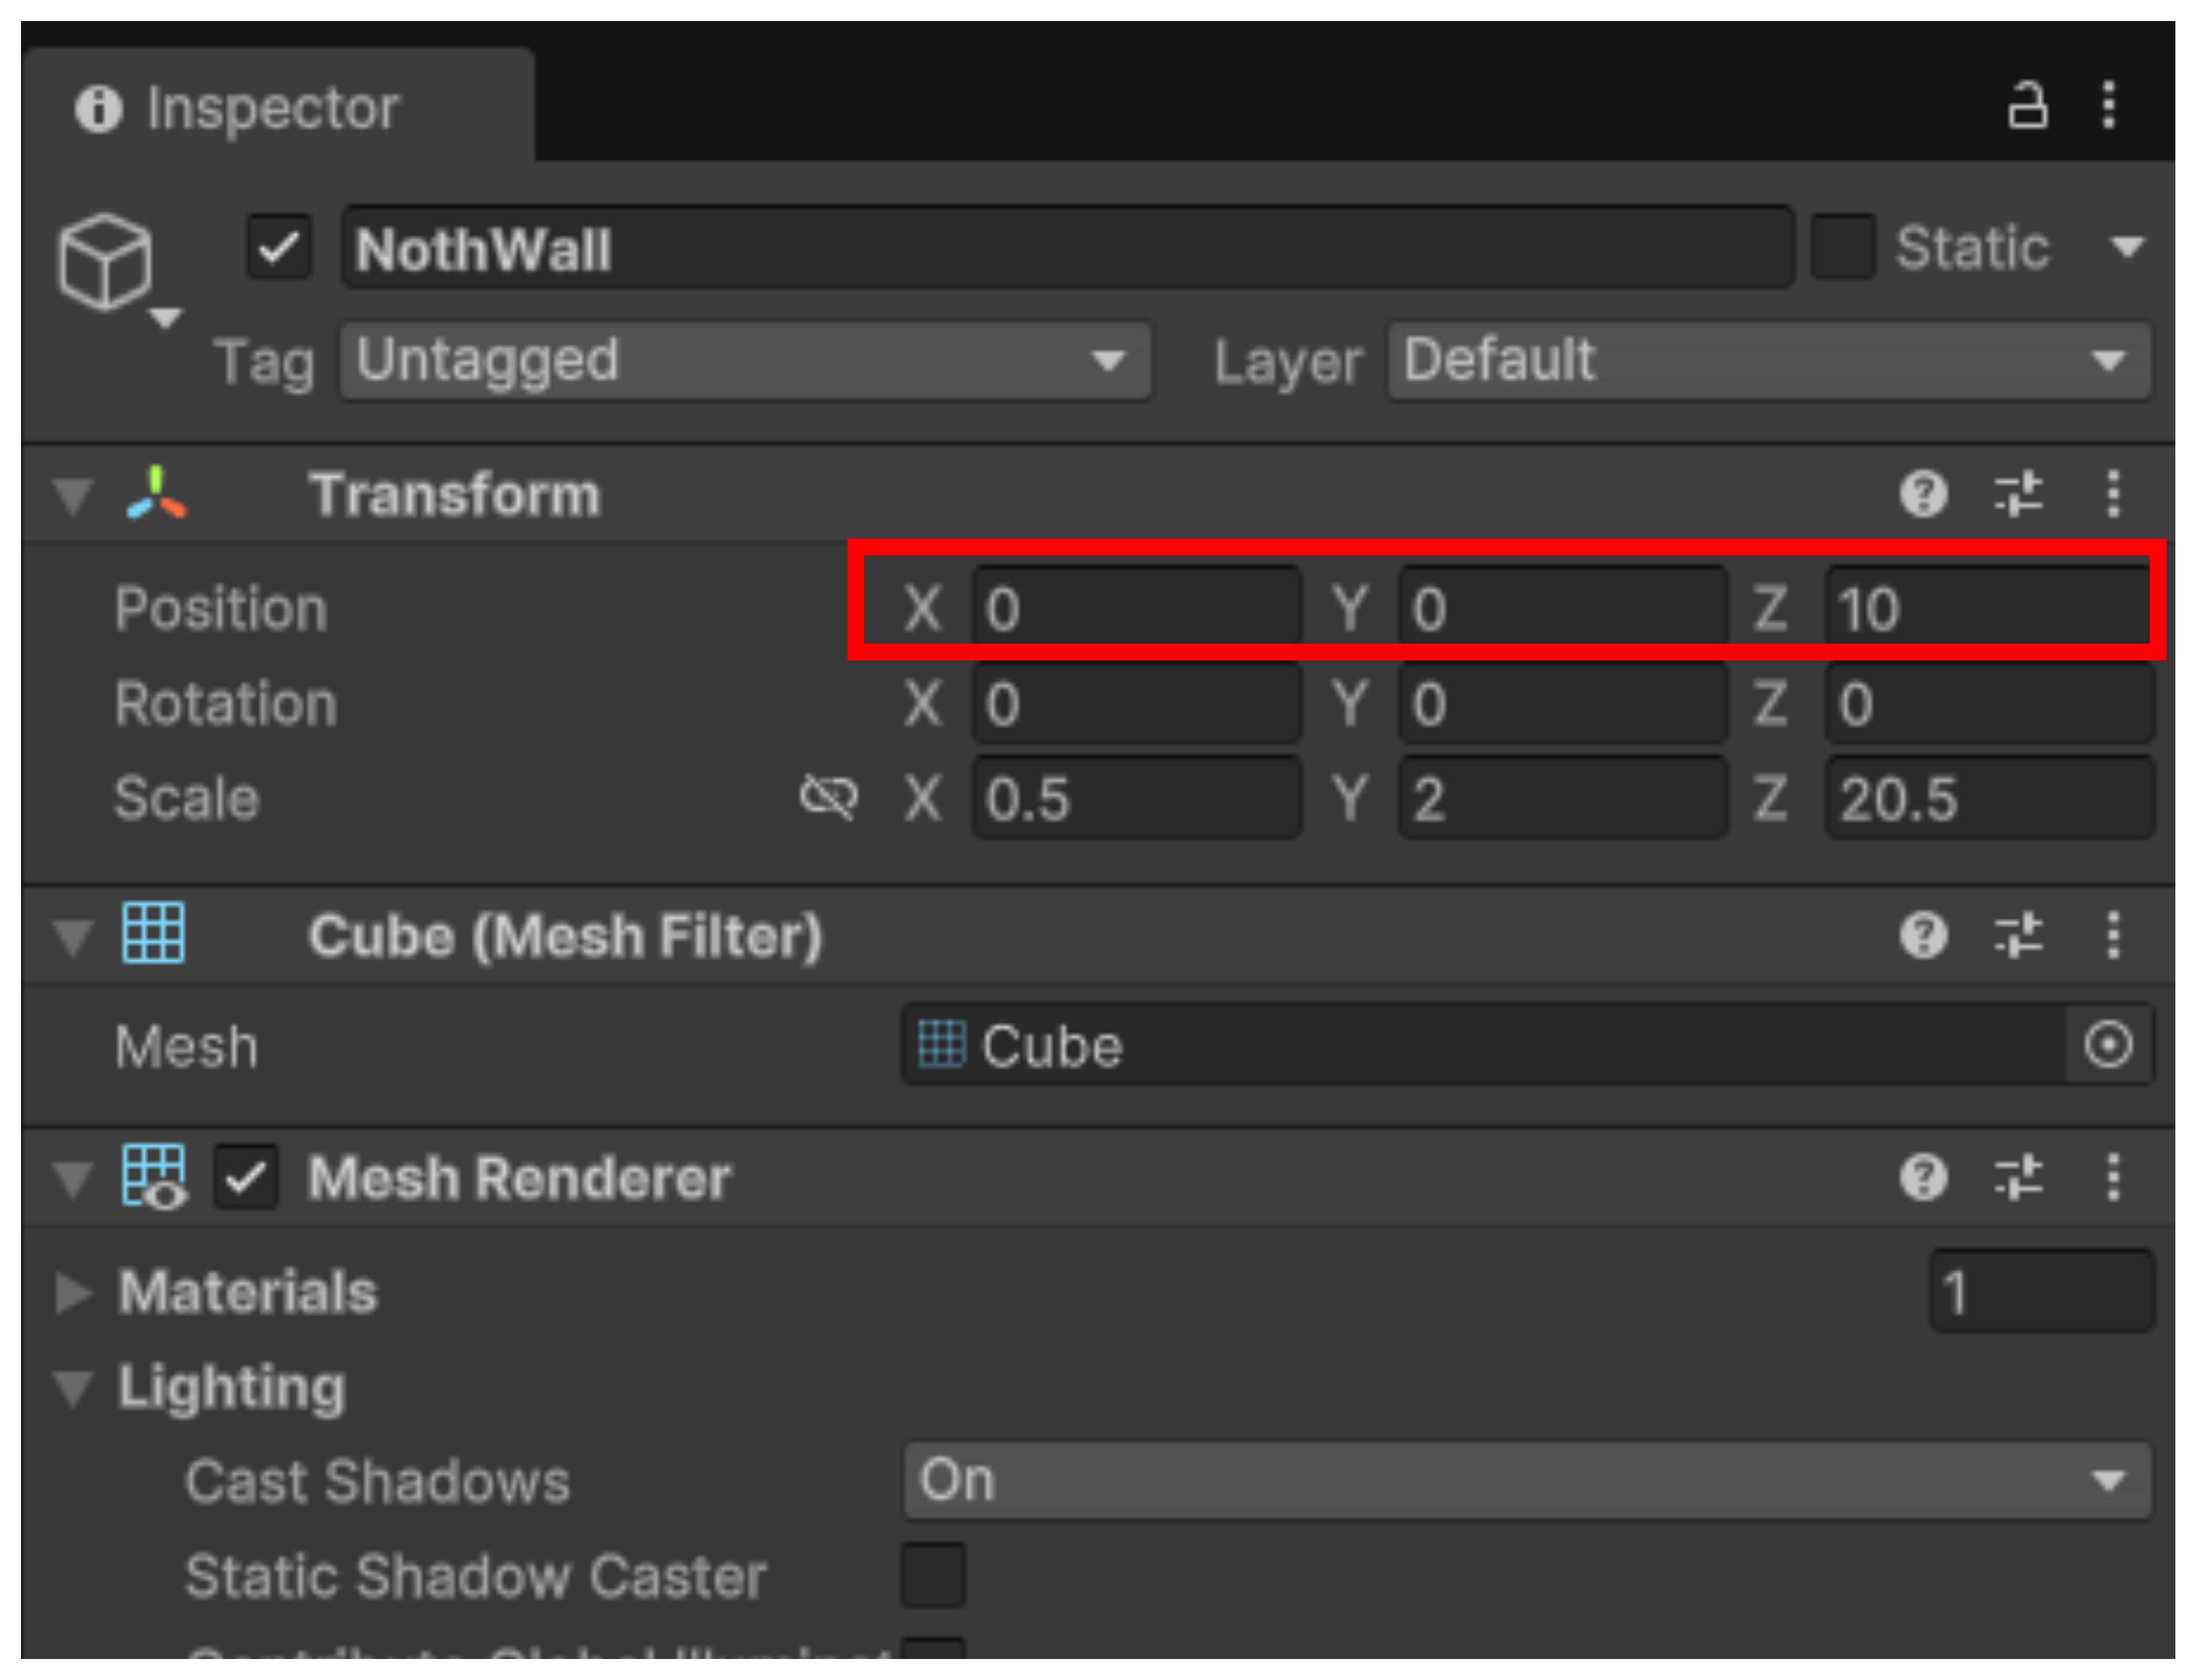Toggle the scale constrained proportions link icon

pyautogui.click(x=828, y=797)
